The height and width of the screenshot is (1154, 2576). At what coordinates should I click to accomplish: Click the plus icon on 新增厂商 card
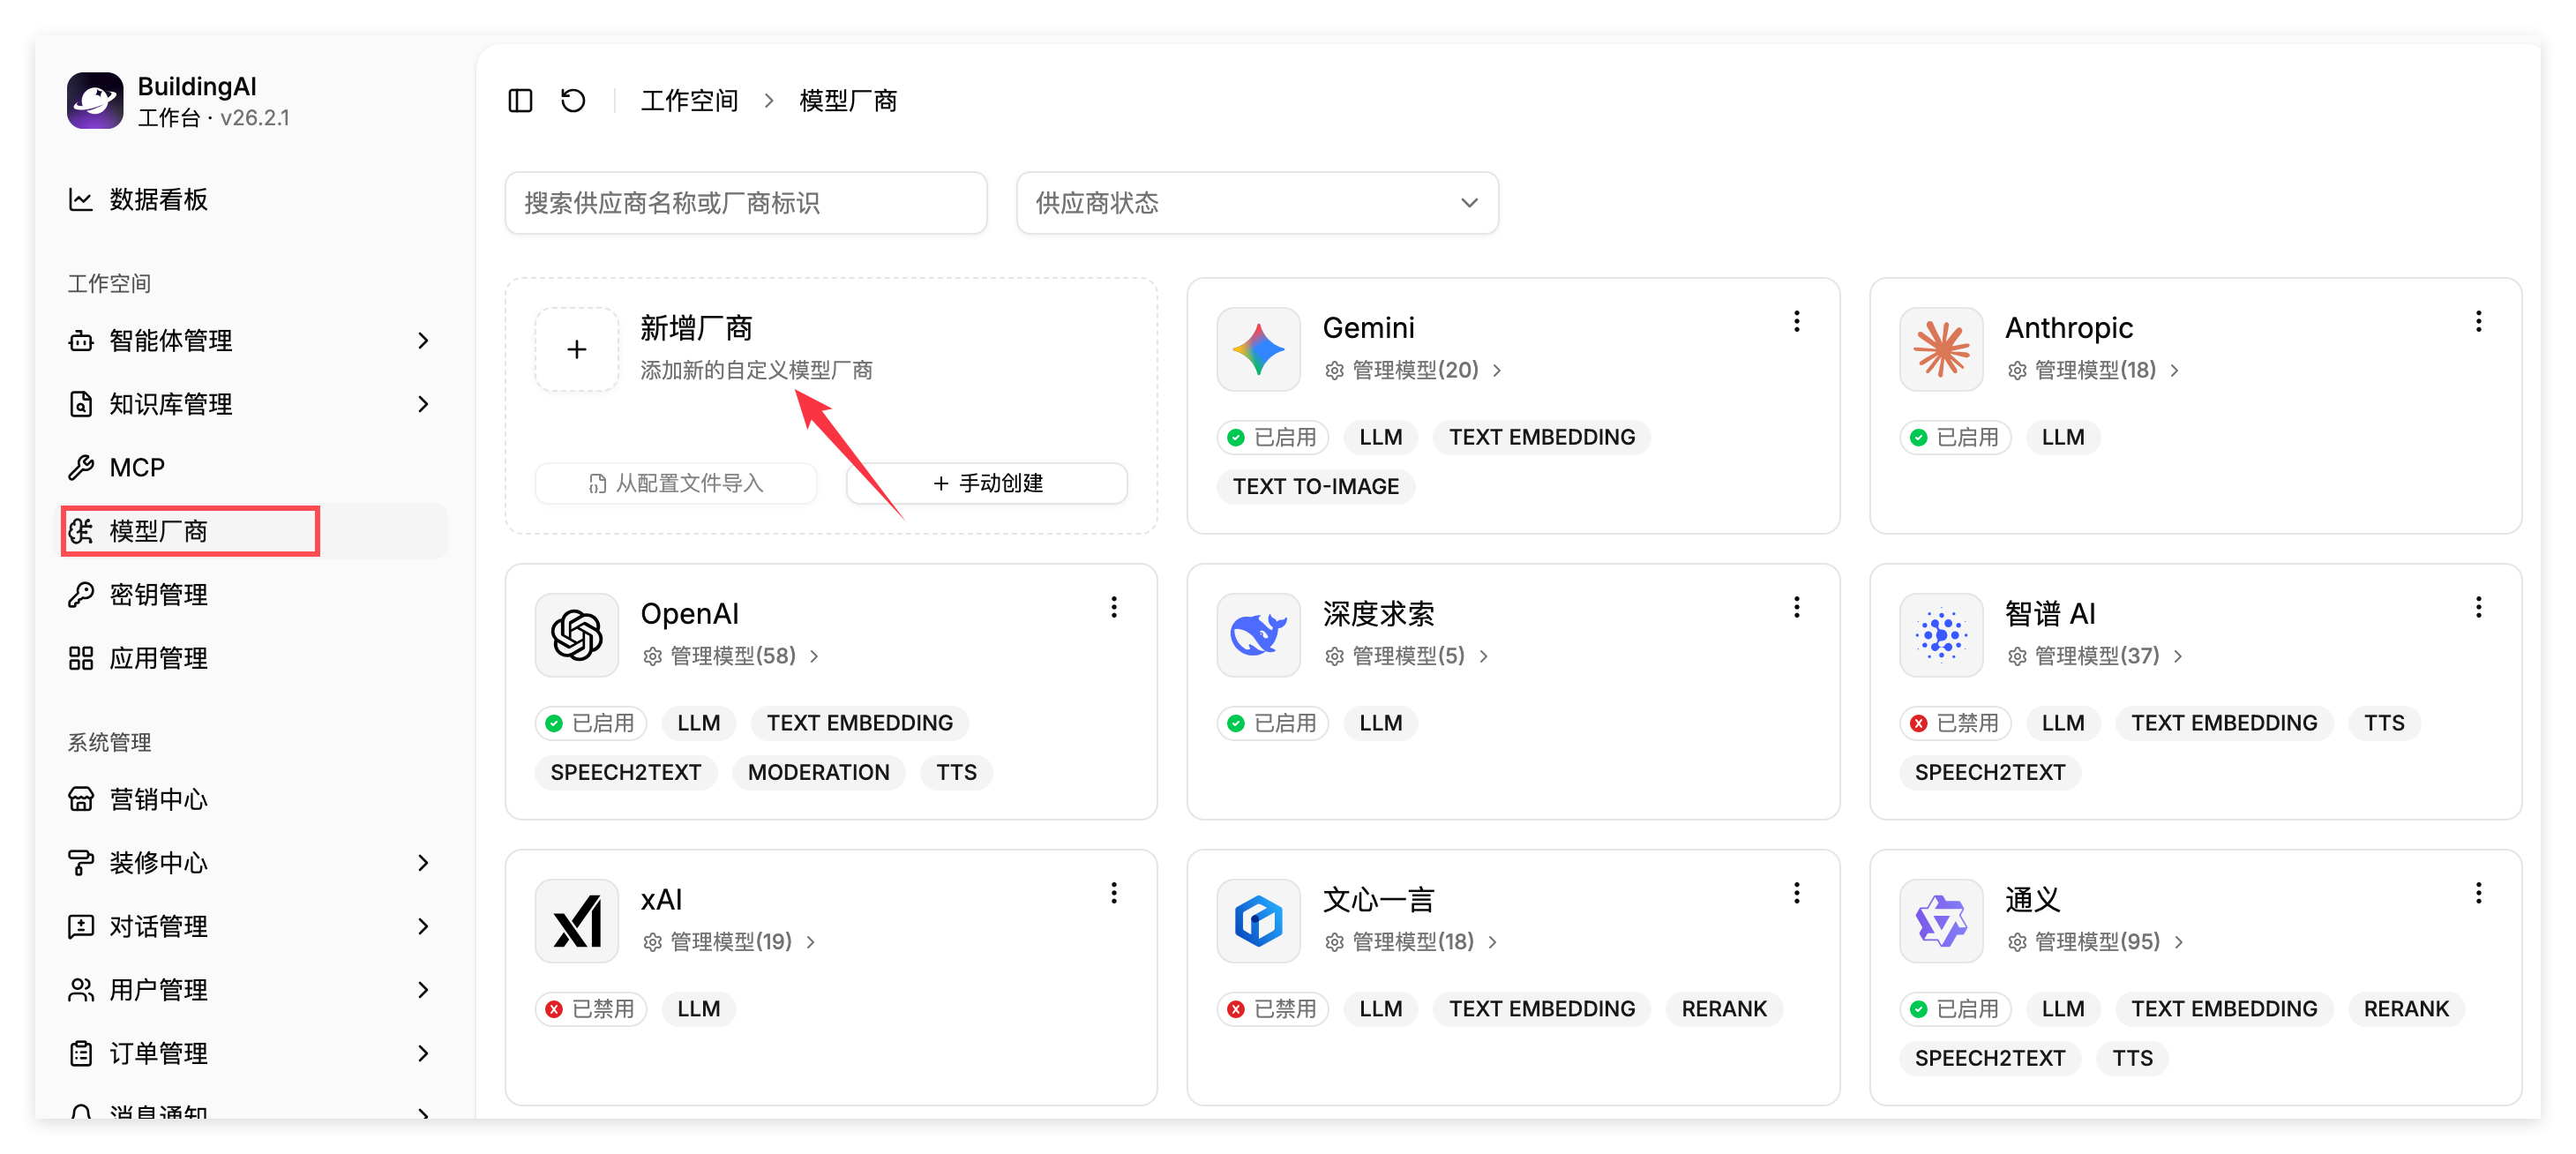[x=577, y=349]
